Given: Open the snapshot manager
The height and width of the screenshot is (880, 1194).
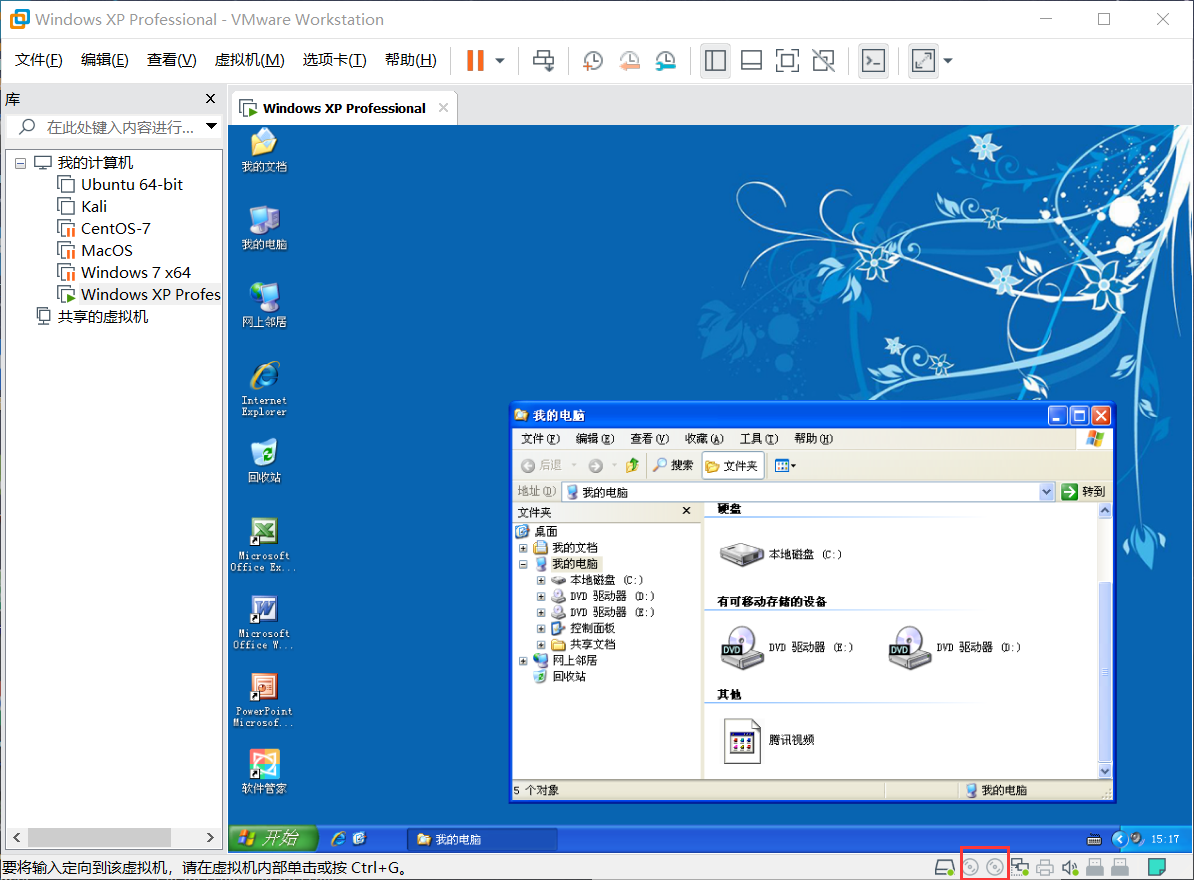Looking at the screenshot, I should tap(664, 61).
